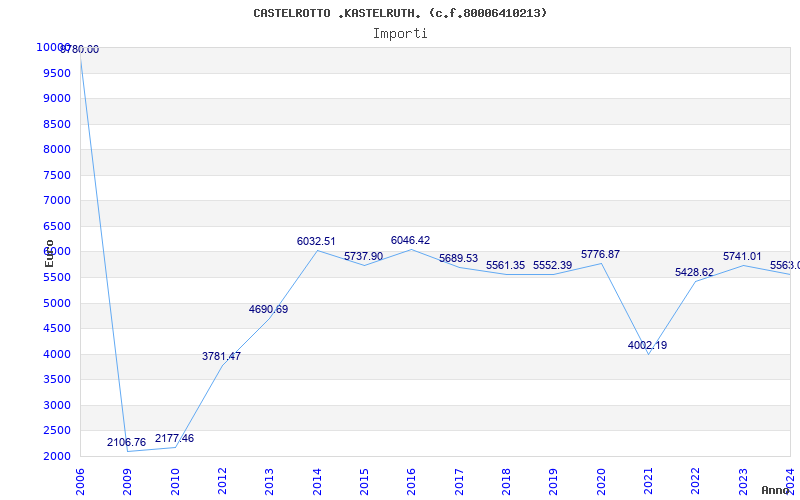Click the Euro y-axis title
This screenshot has width=800, height=500.
(x=49, y=254)
